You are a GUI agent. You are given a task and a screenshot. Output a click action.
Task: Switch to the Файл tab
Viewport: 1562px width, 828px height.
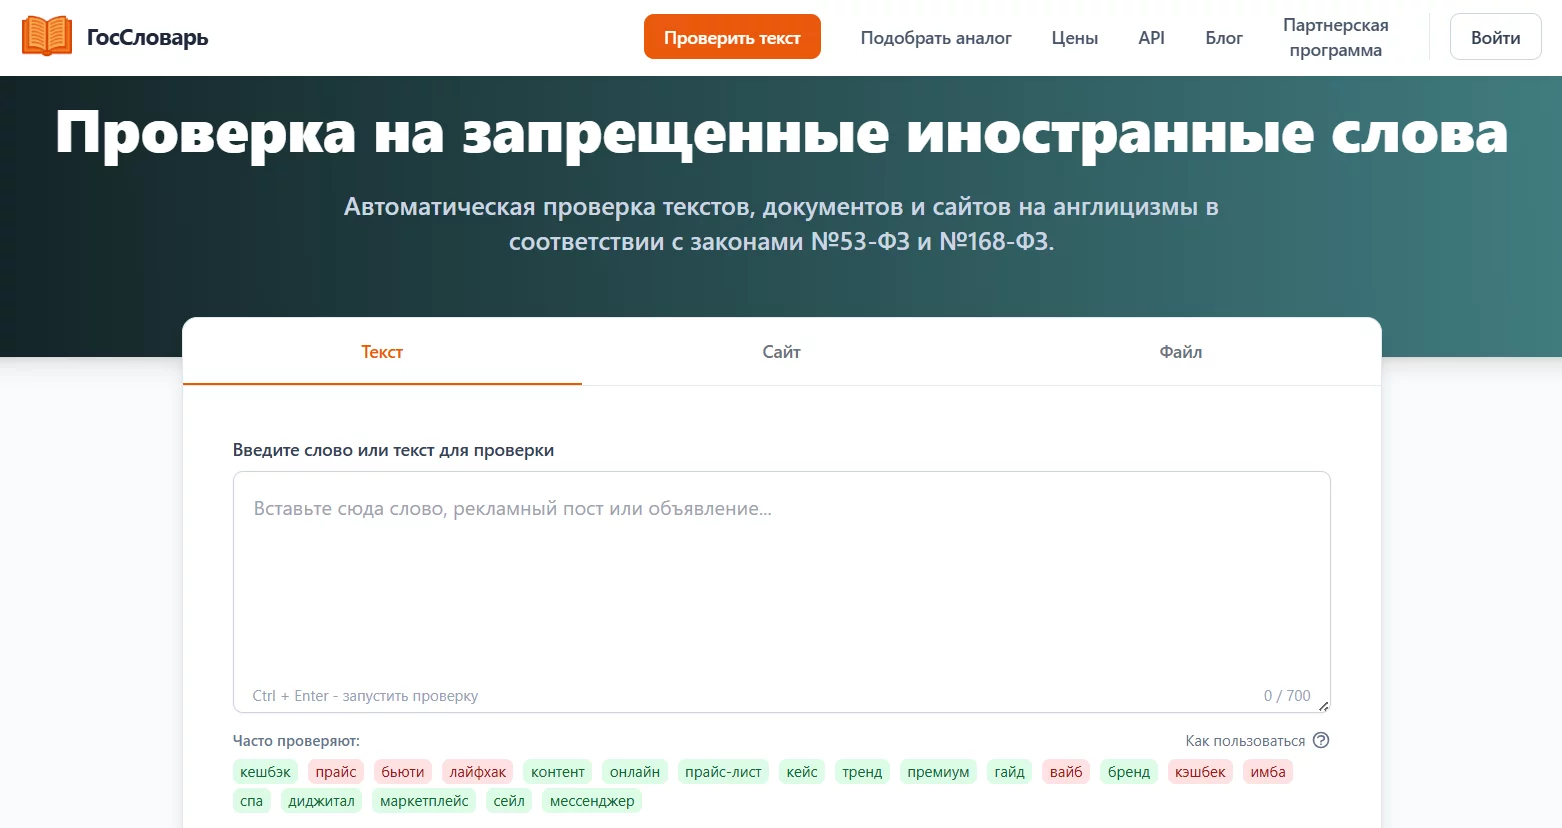(1180, 352)
